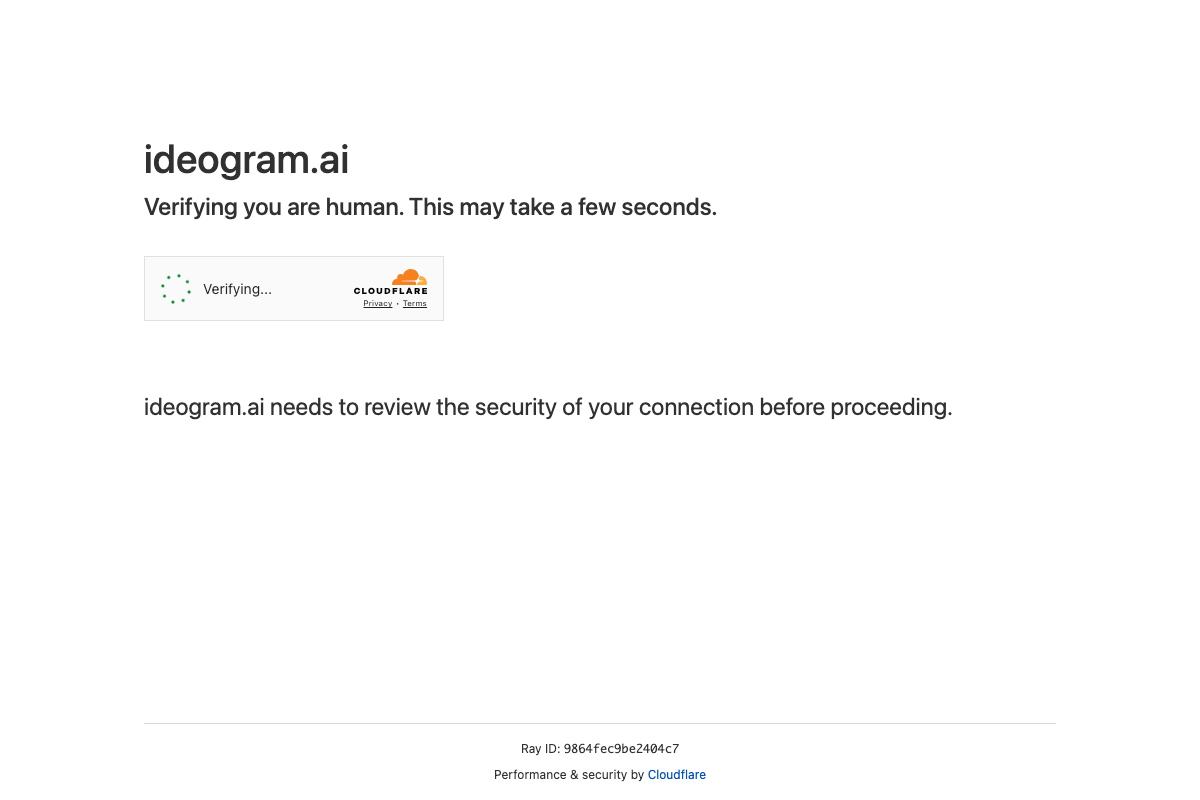The image size is (1200, 800).
Task: Click the "Verifying you are human." sentence
Action: coord(273,208)
